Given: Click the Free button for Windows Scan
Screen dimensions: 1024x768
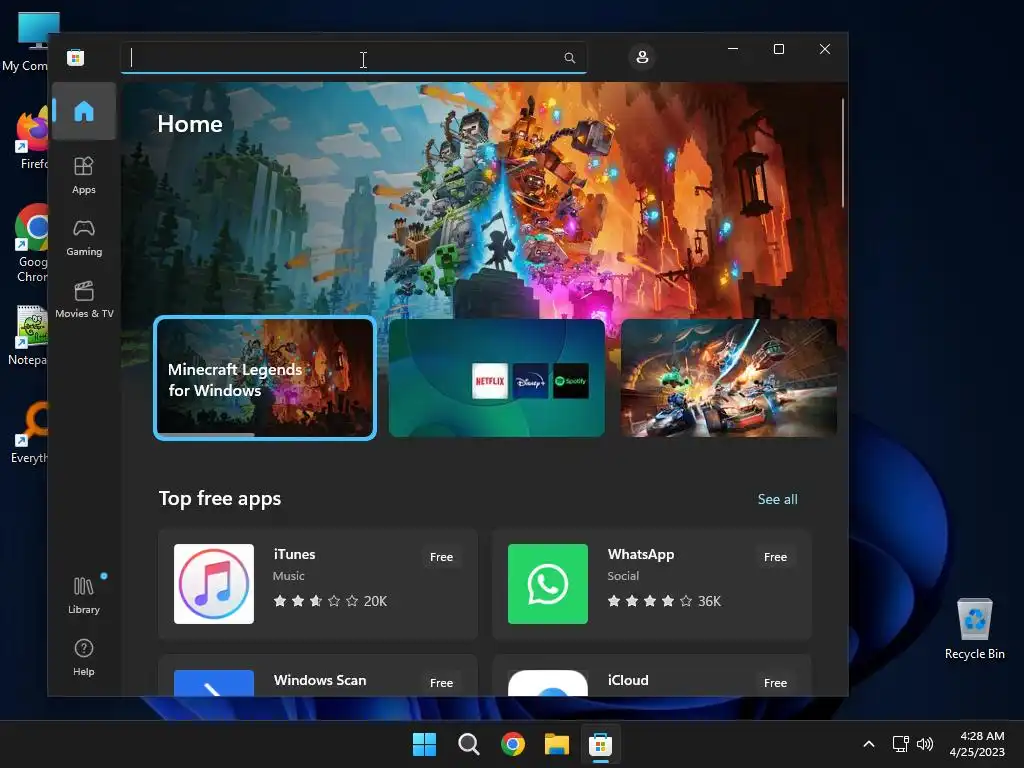Looking at the screenshot, I should point(441,682).
